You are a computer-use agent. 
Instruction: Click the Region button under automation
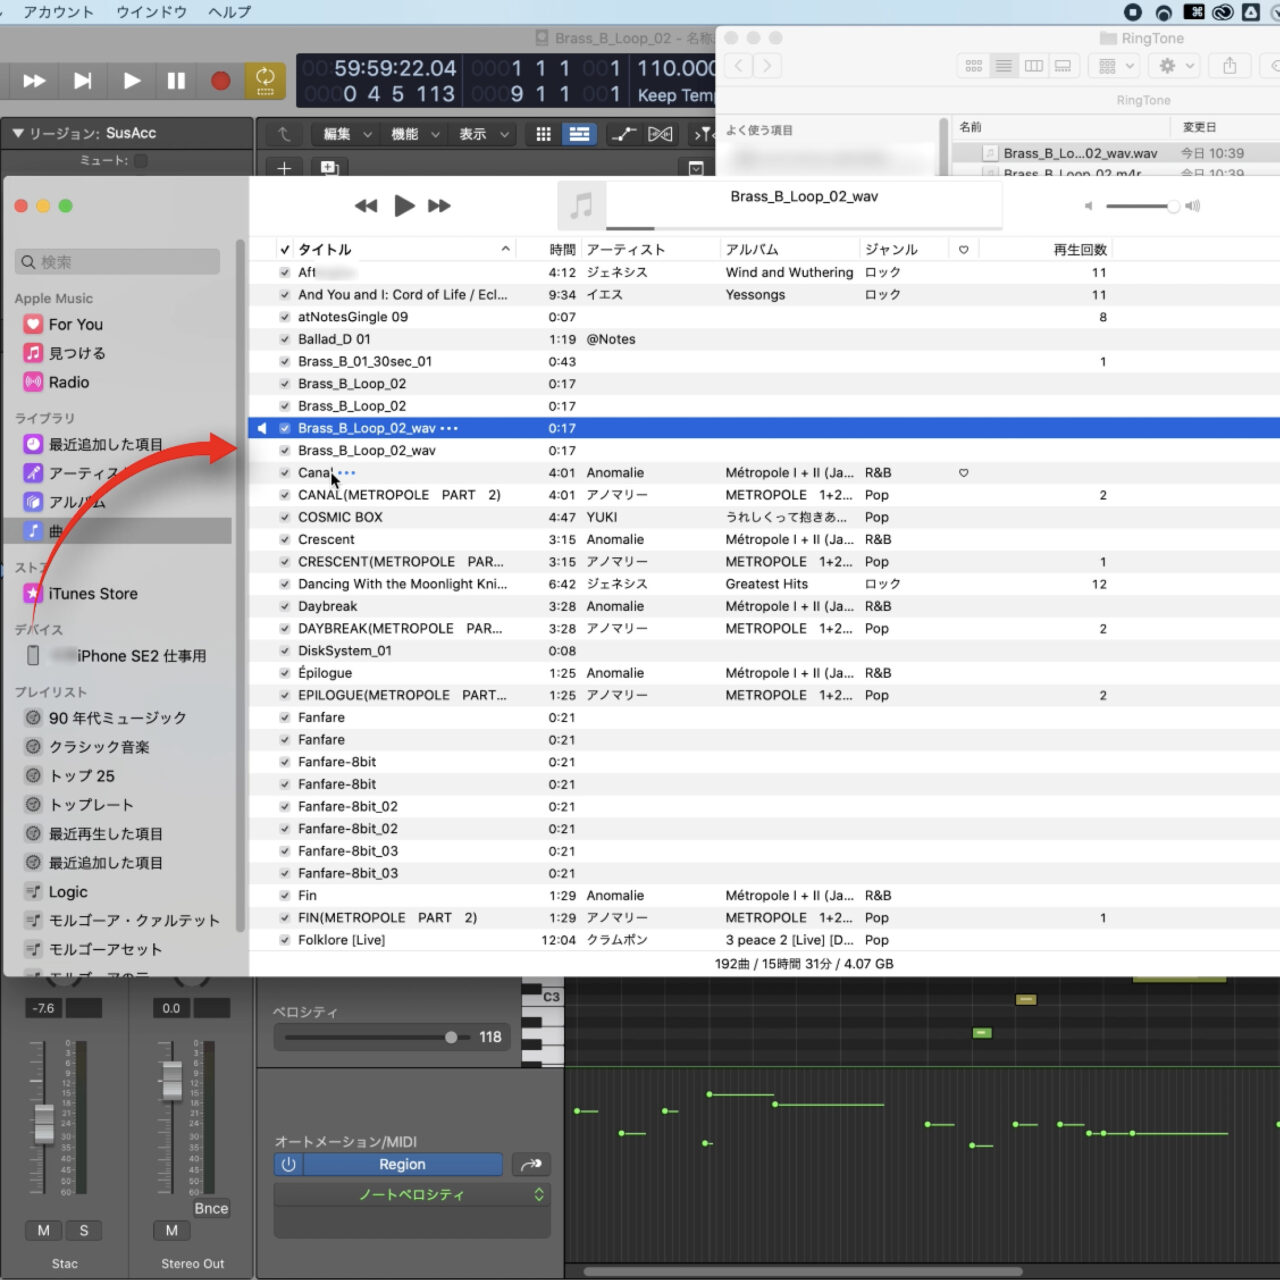tap(402, 1165)
